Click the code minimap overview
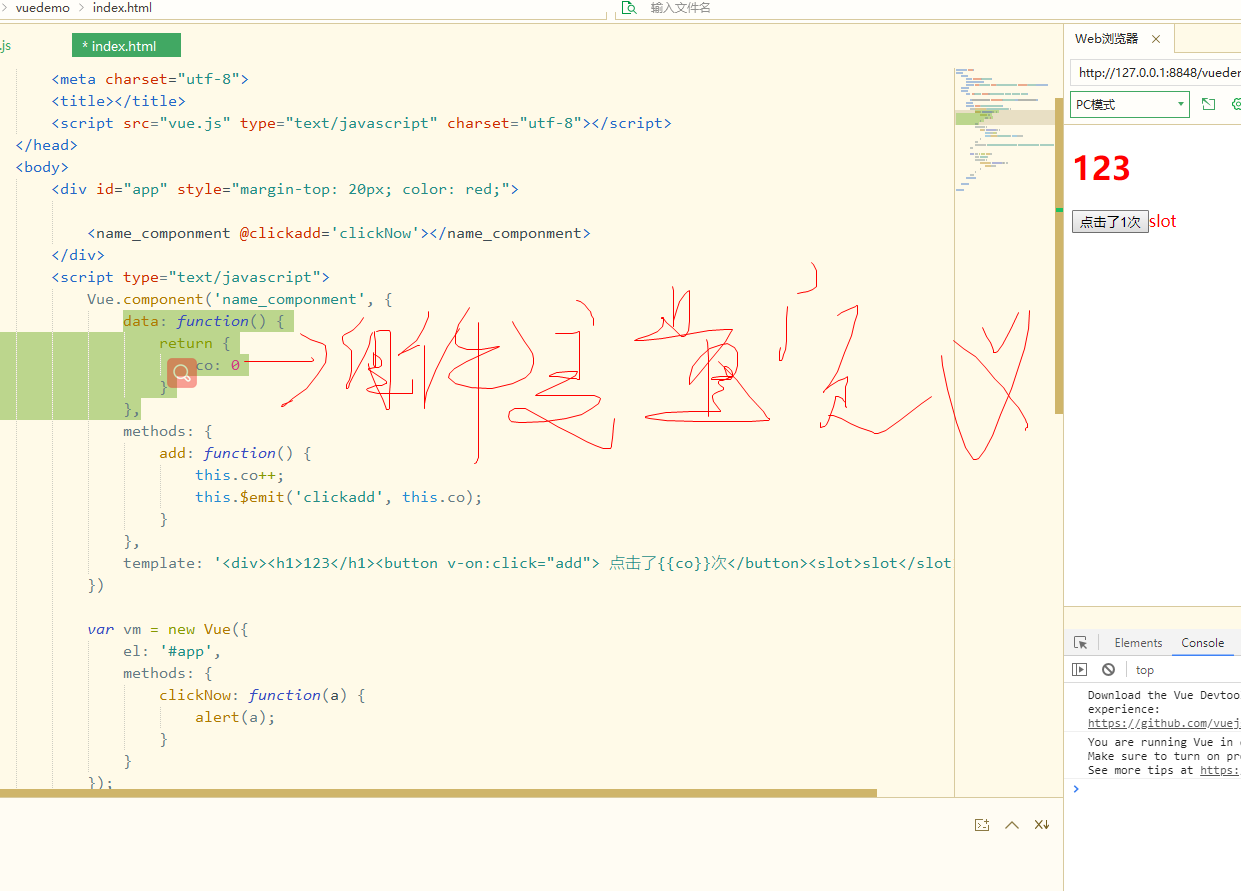Screen dimensions: 1241x891 (1004, 130)
